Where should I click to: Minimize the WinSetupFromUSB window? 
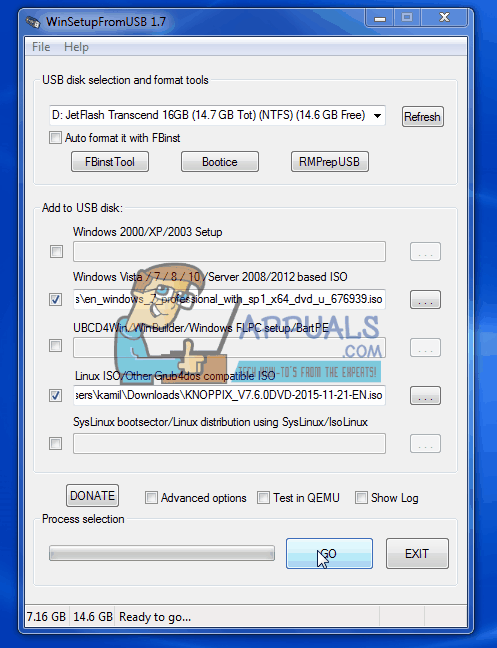380,18
